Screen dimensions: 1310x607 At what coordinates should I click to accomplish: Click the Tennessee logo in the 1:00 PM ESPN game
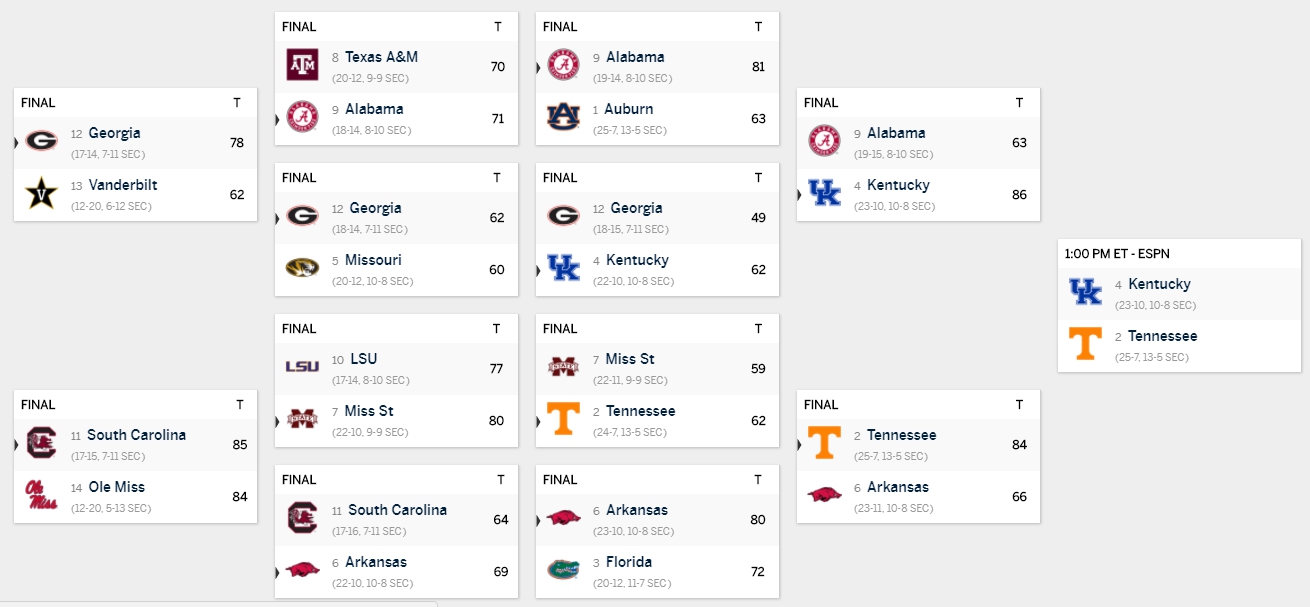pos(1085,344)
